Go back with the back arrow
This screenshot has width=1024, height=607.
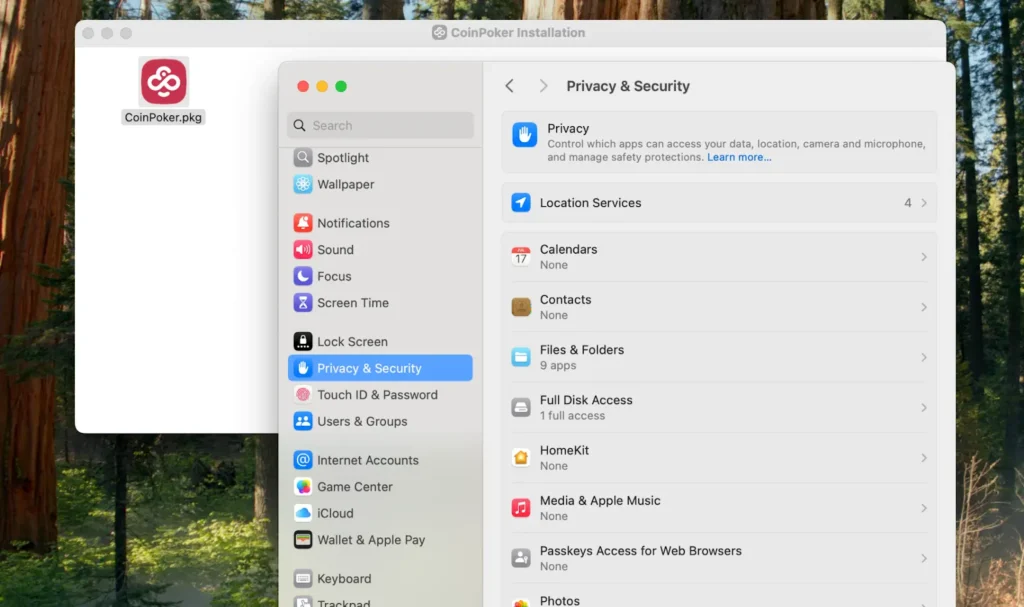tap(510, 86)
